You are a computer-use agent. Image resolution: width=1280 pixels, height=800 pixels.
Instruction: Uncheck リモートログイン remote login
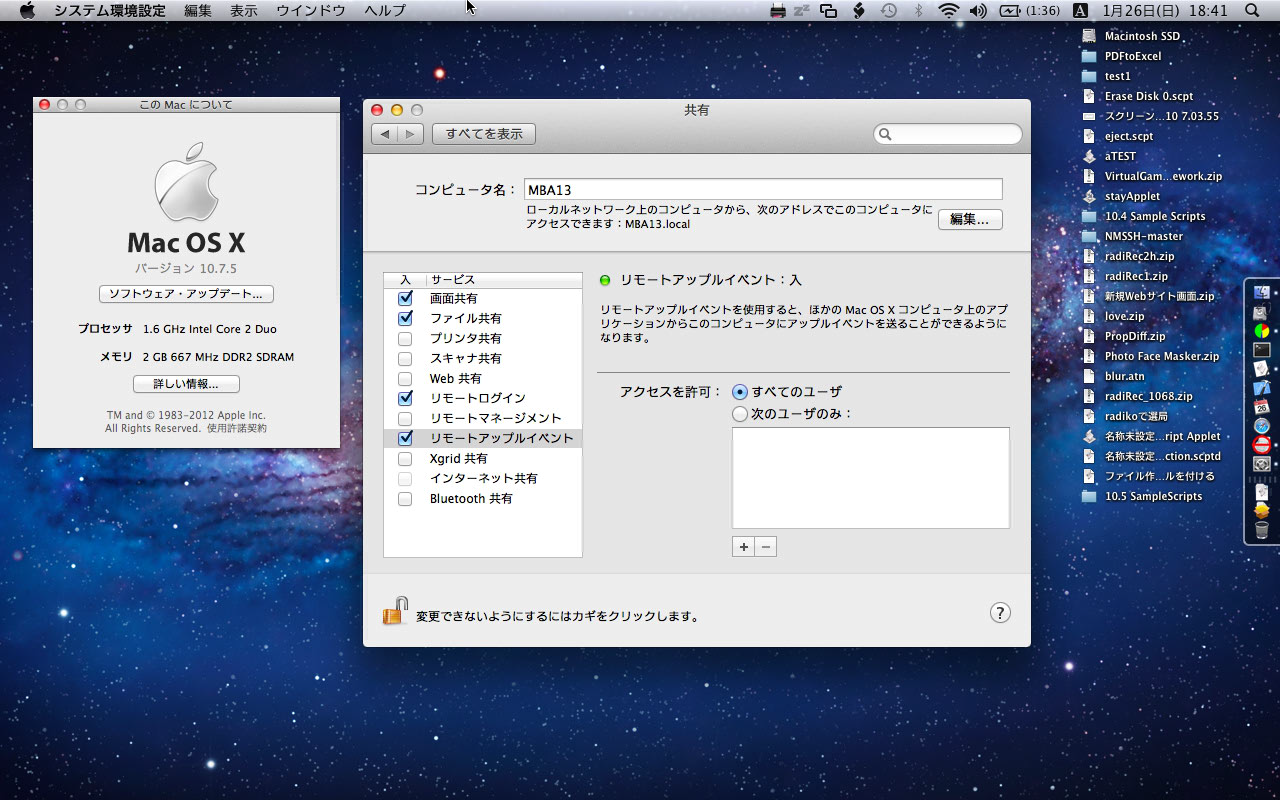pyautogui.click(x=405, y=398)
